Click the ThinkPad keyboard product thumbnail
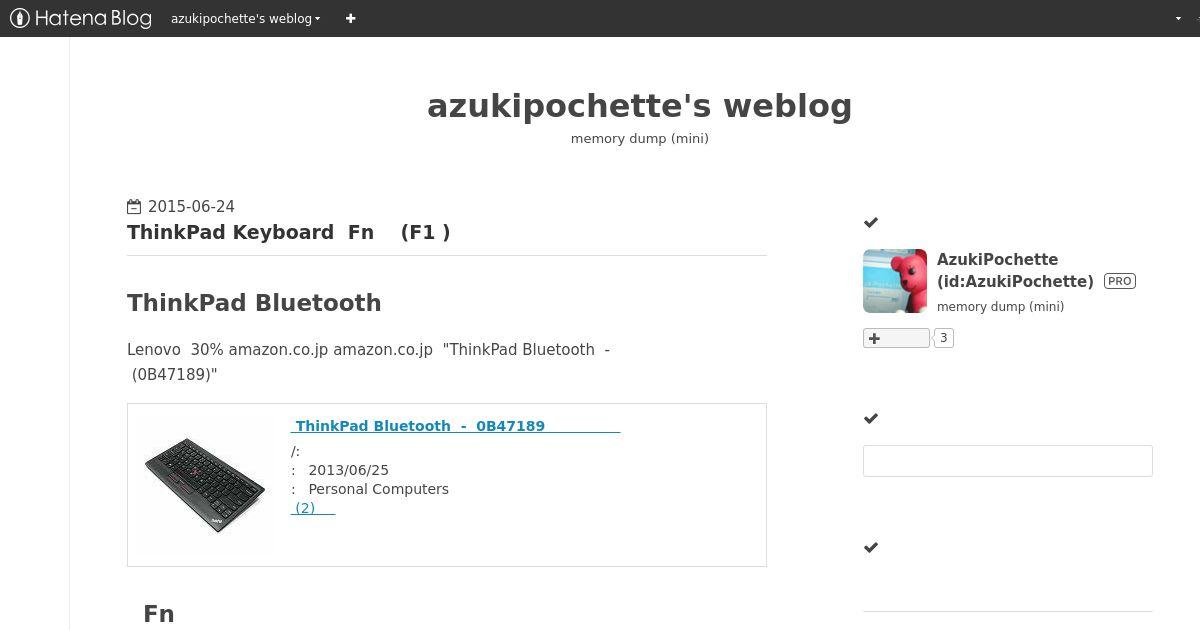Image resolution: width=1200 pixels, height=630 pixels. coord(205,485)
